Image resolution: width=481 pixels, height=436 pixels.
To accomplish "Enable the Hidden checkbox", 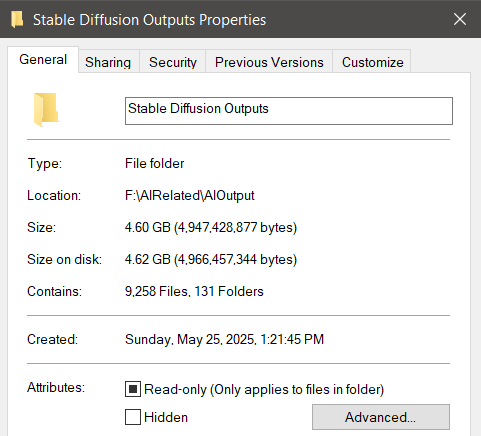I will click(133, 417).
